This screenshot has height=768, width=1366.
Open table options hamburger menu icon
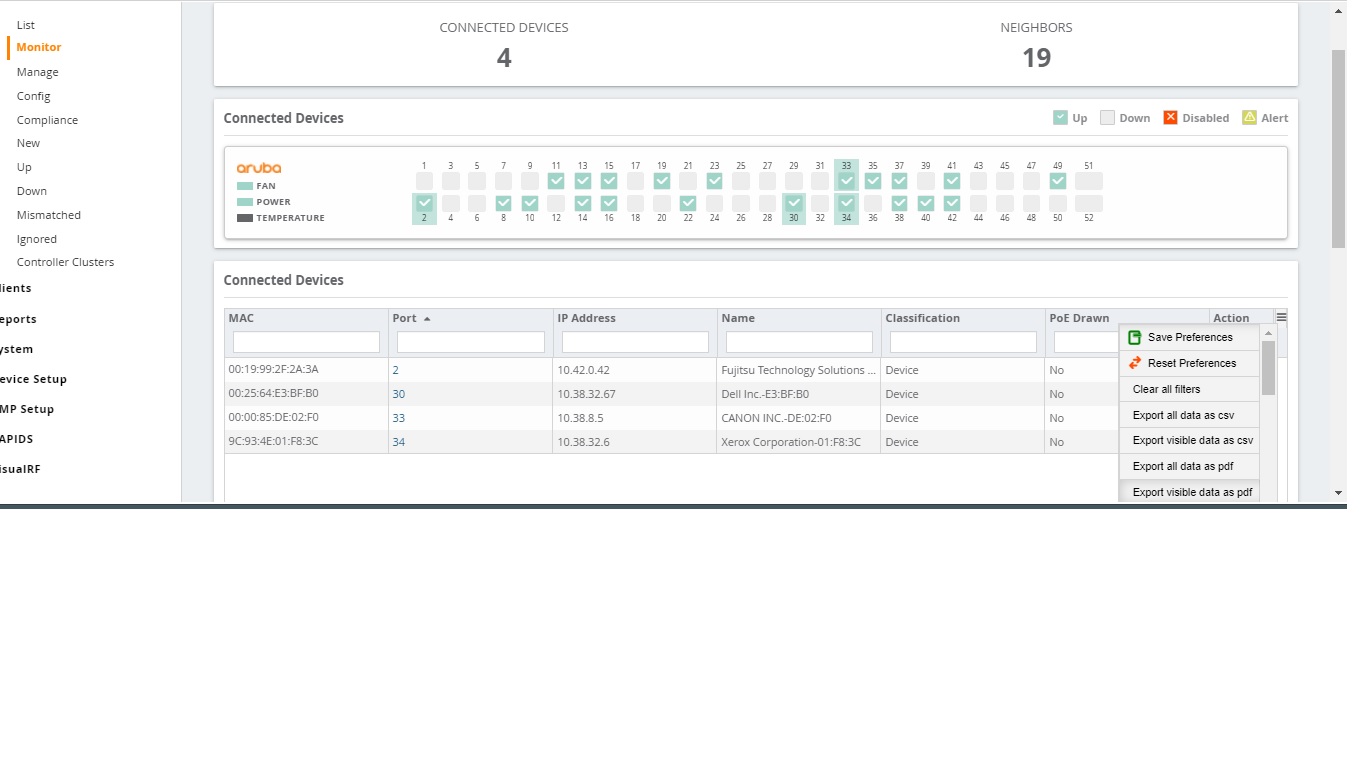click(1281, 317)
